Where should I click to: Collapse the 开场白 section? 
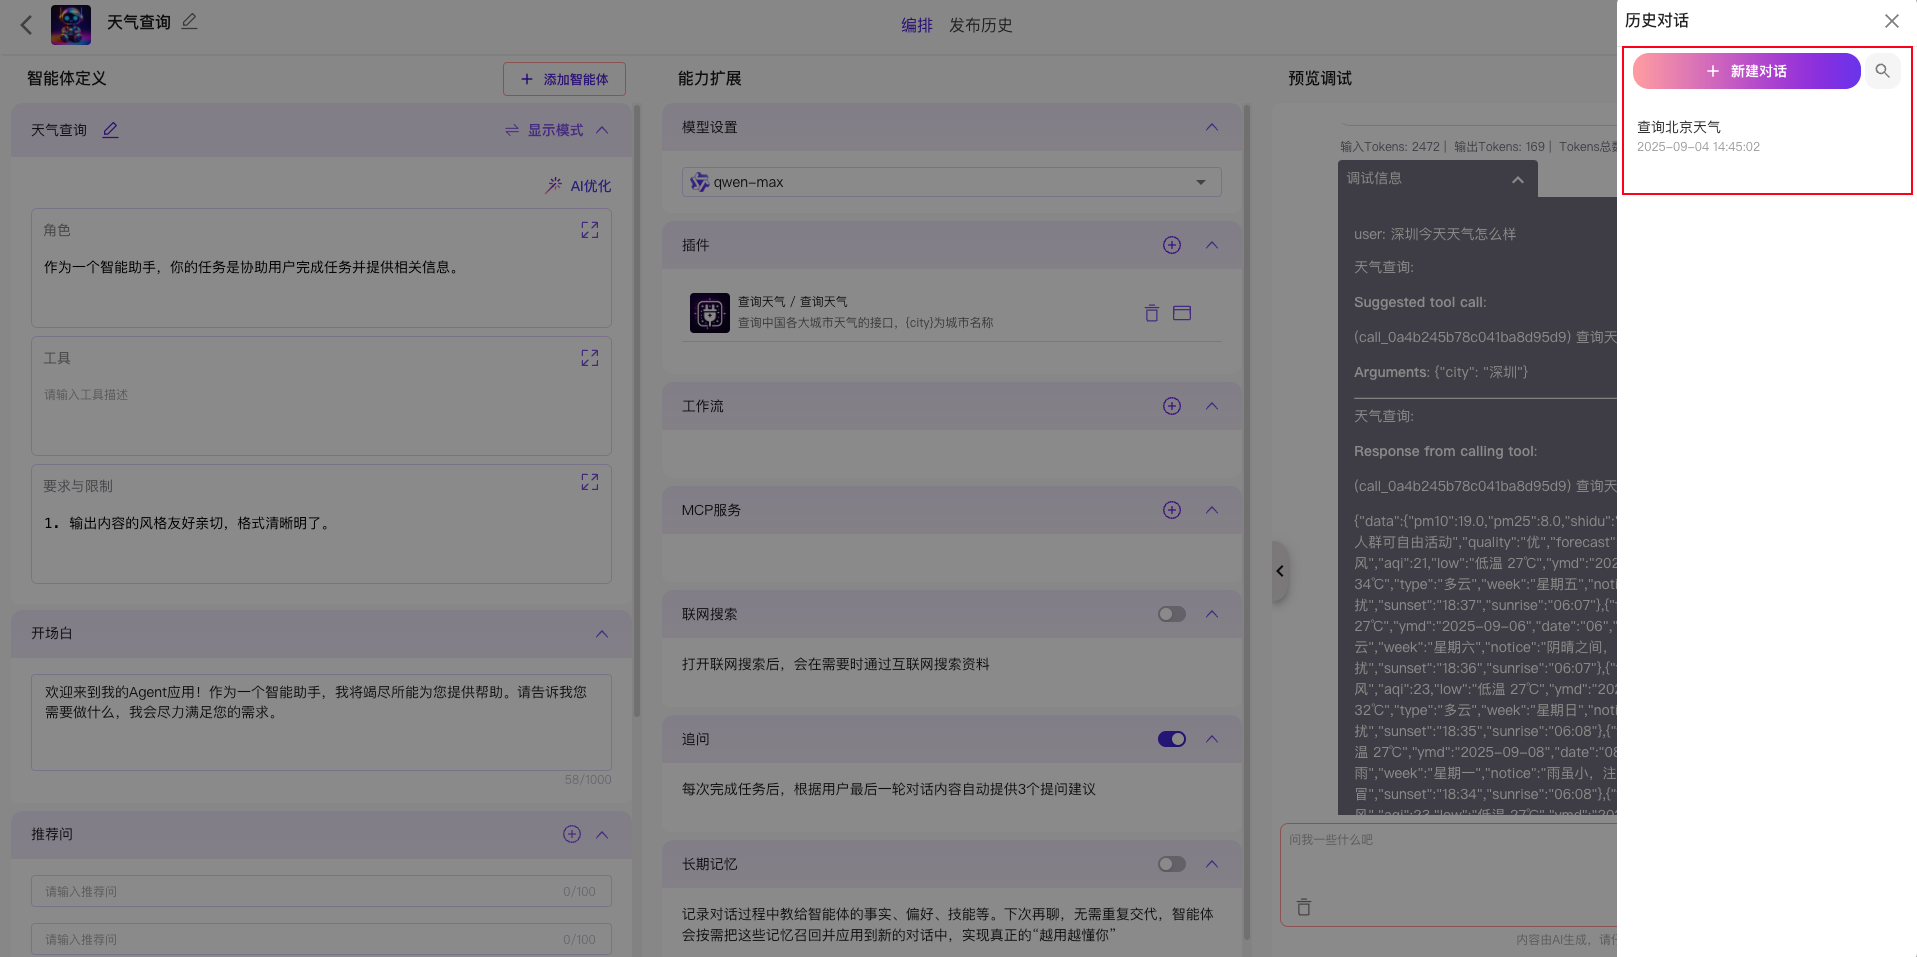[602, 634]
